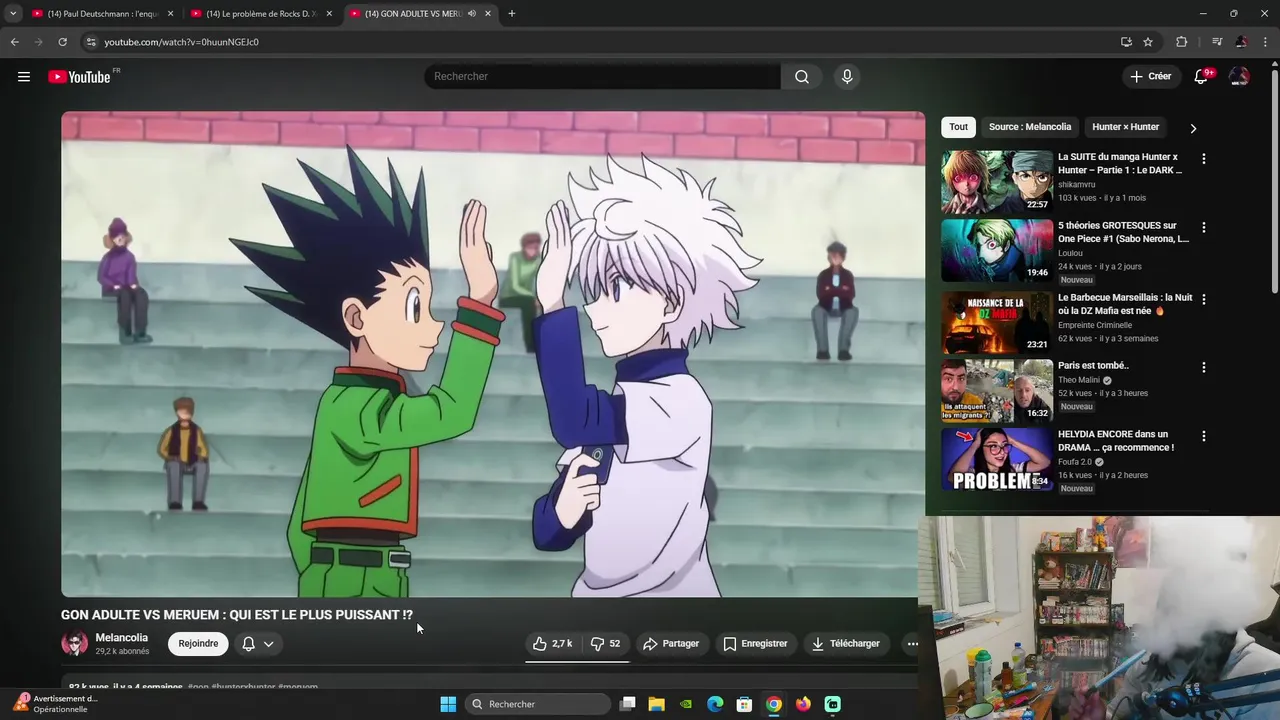
Task: Click the video title text
Action: (237, 615)
